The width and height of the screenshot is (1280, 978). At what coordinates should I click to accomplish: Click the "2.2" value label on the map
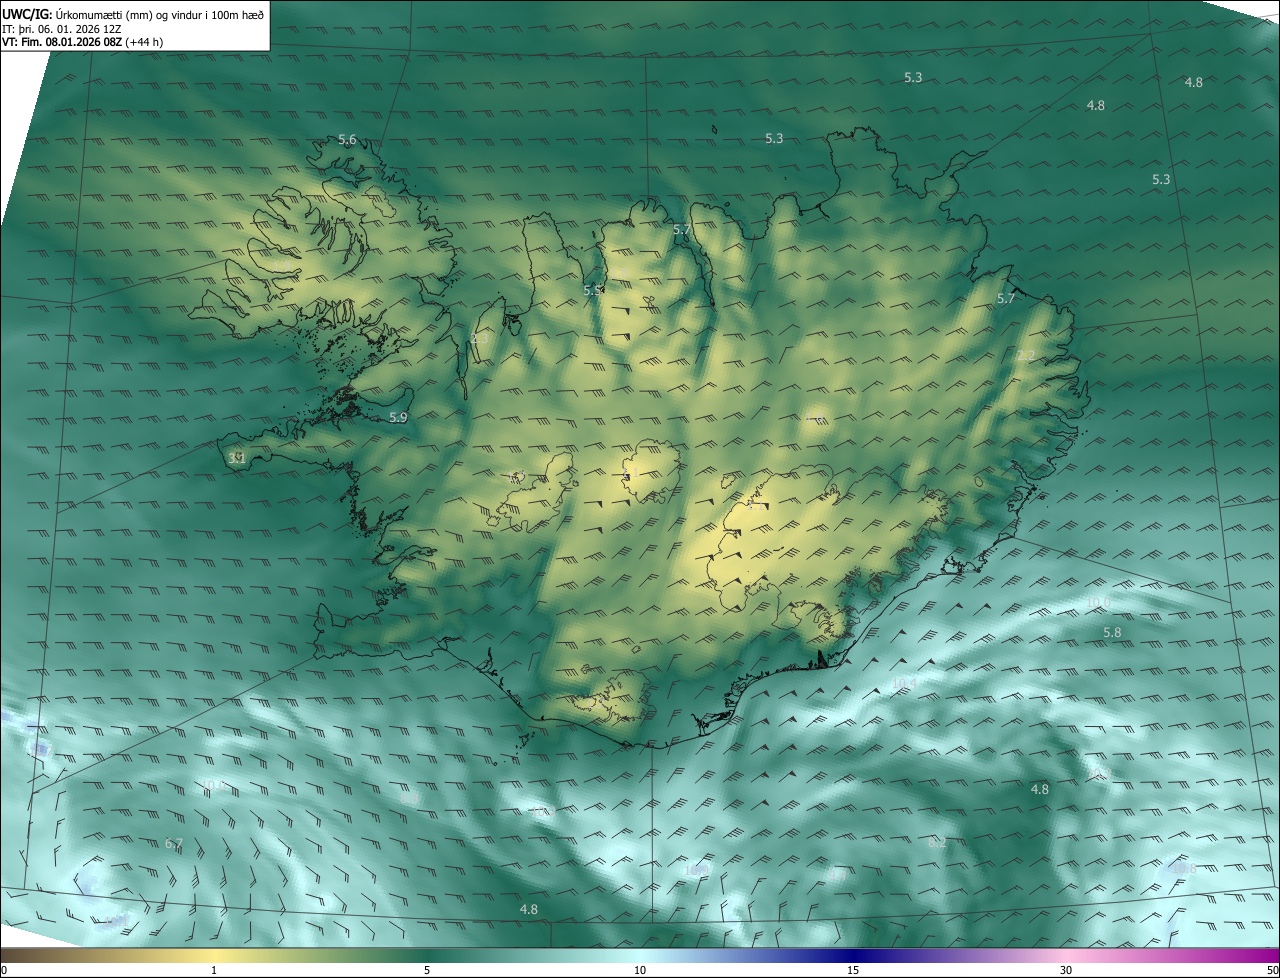point(1026,356)
